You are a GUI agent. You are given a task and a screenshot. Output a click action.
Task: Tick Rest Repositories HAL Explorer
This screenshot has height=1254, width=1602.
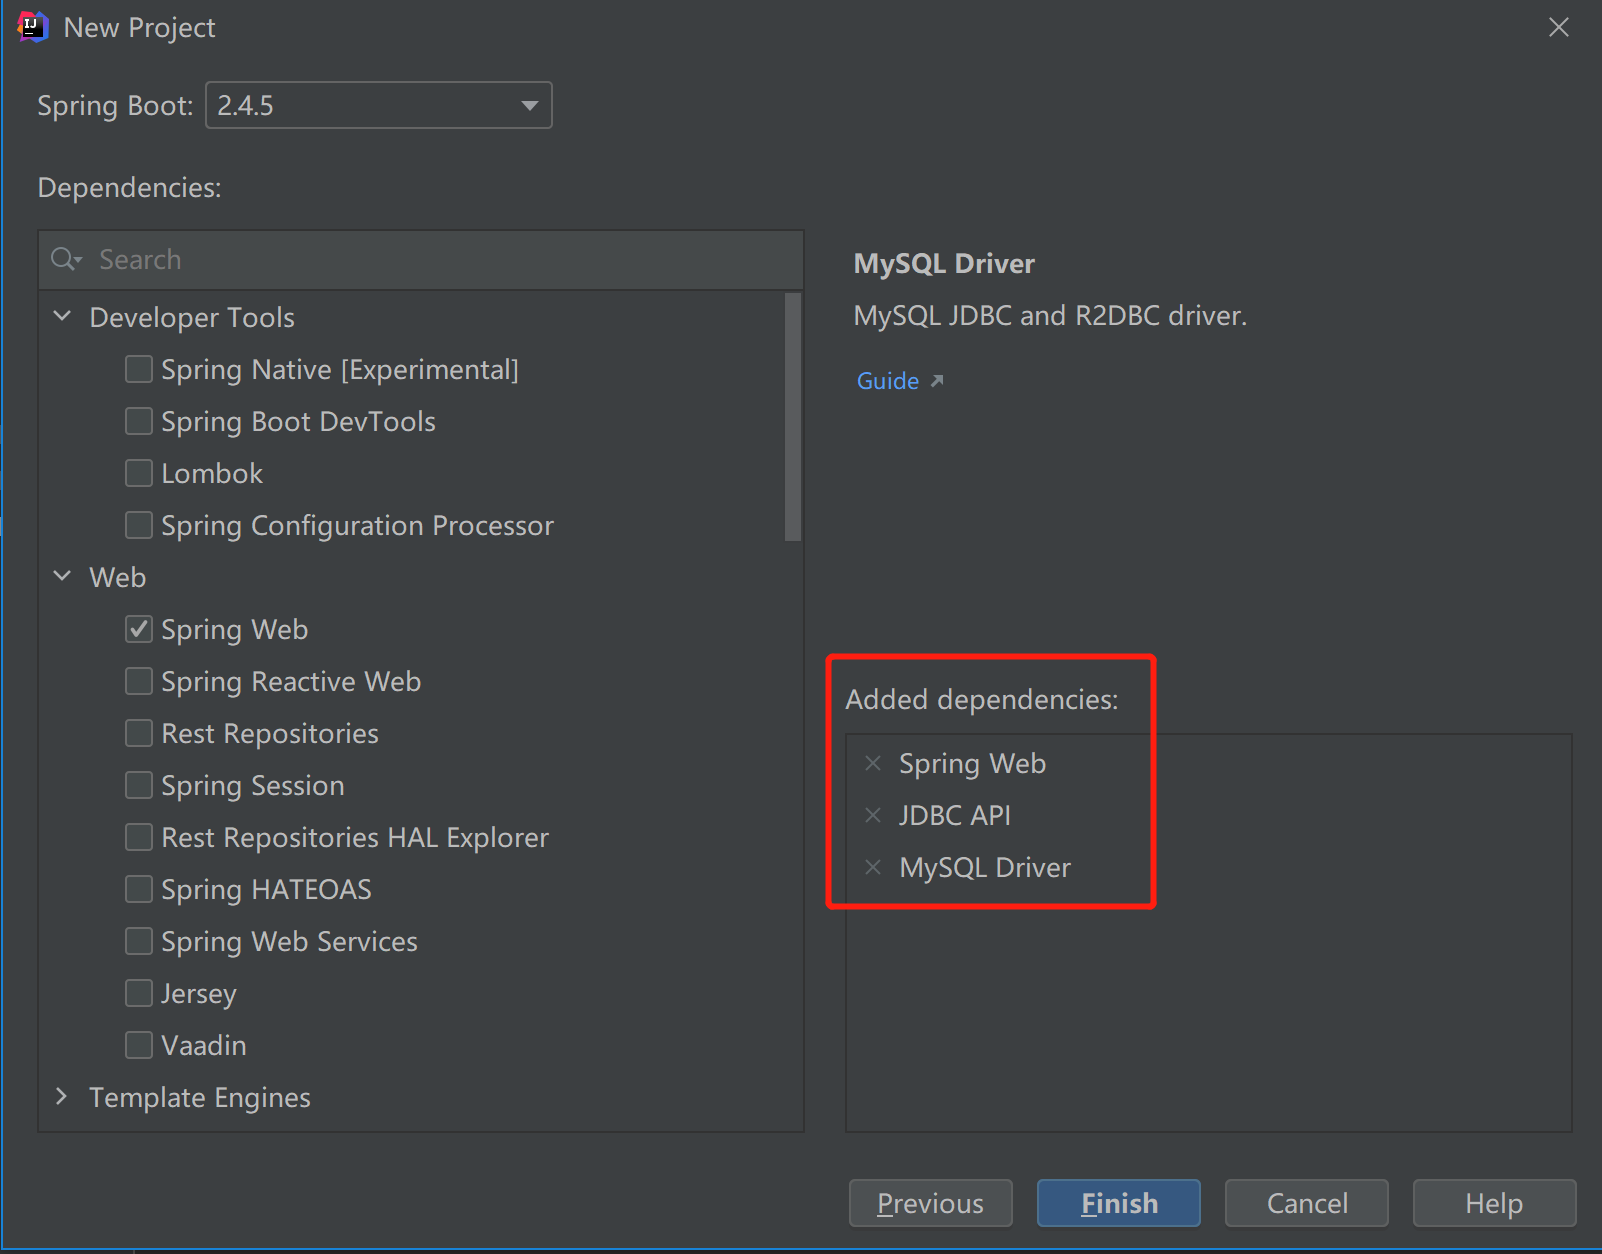(139, 838)
